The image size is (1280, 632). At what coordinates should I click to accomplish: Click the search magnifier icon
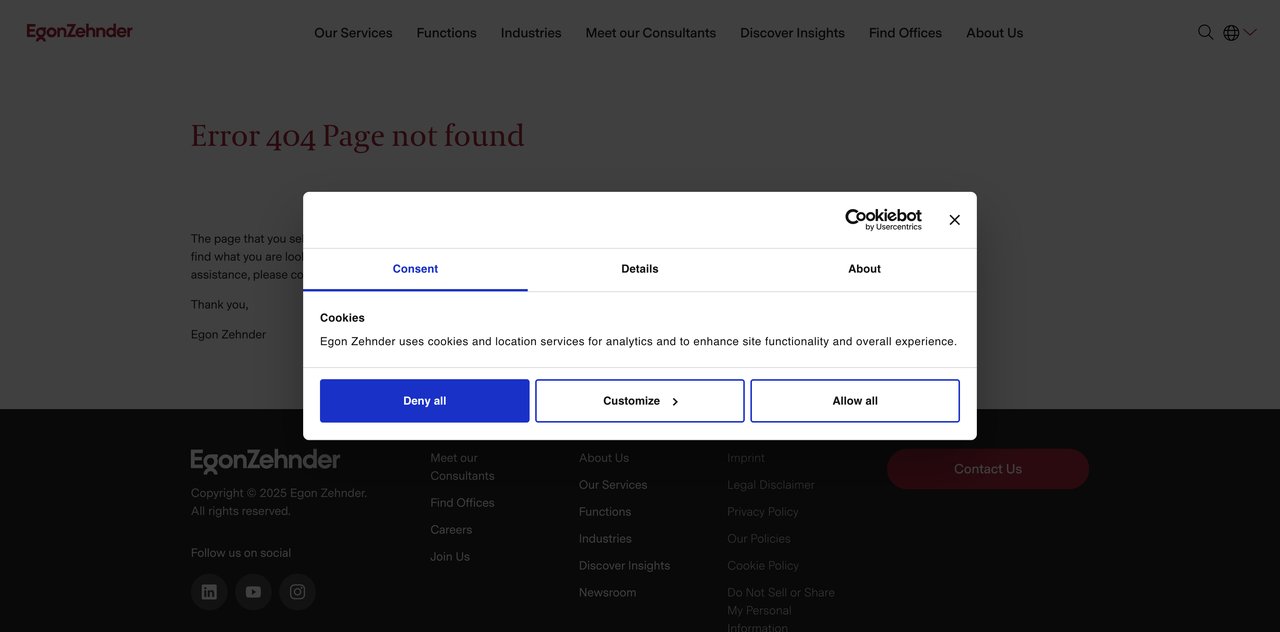point(1206,32)
